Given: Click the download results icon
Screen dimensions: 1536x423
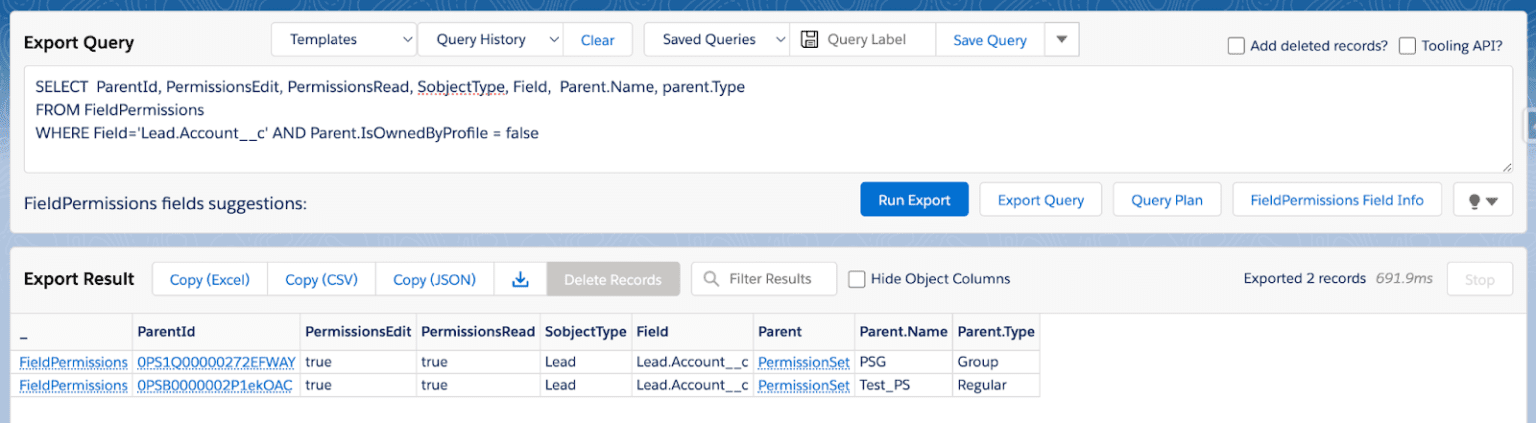Looking at the screenshot, I should click(x=520, y=280).
